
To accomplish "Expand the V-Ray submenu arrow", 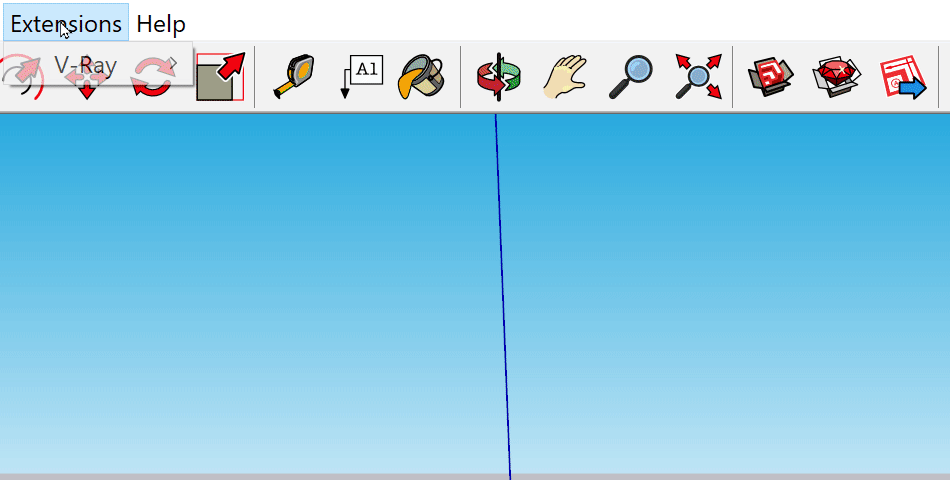I will [x=173, y=64].
